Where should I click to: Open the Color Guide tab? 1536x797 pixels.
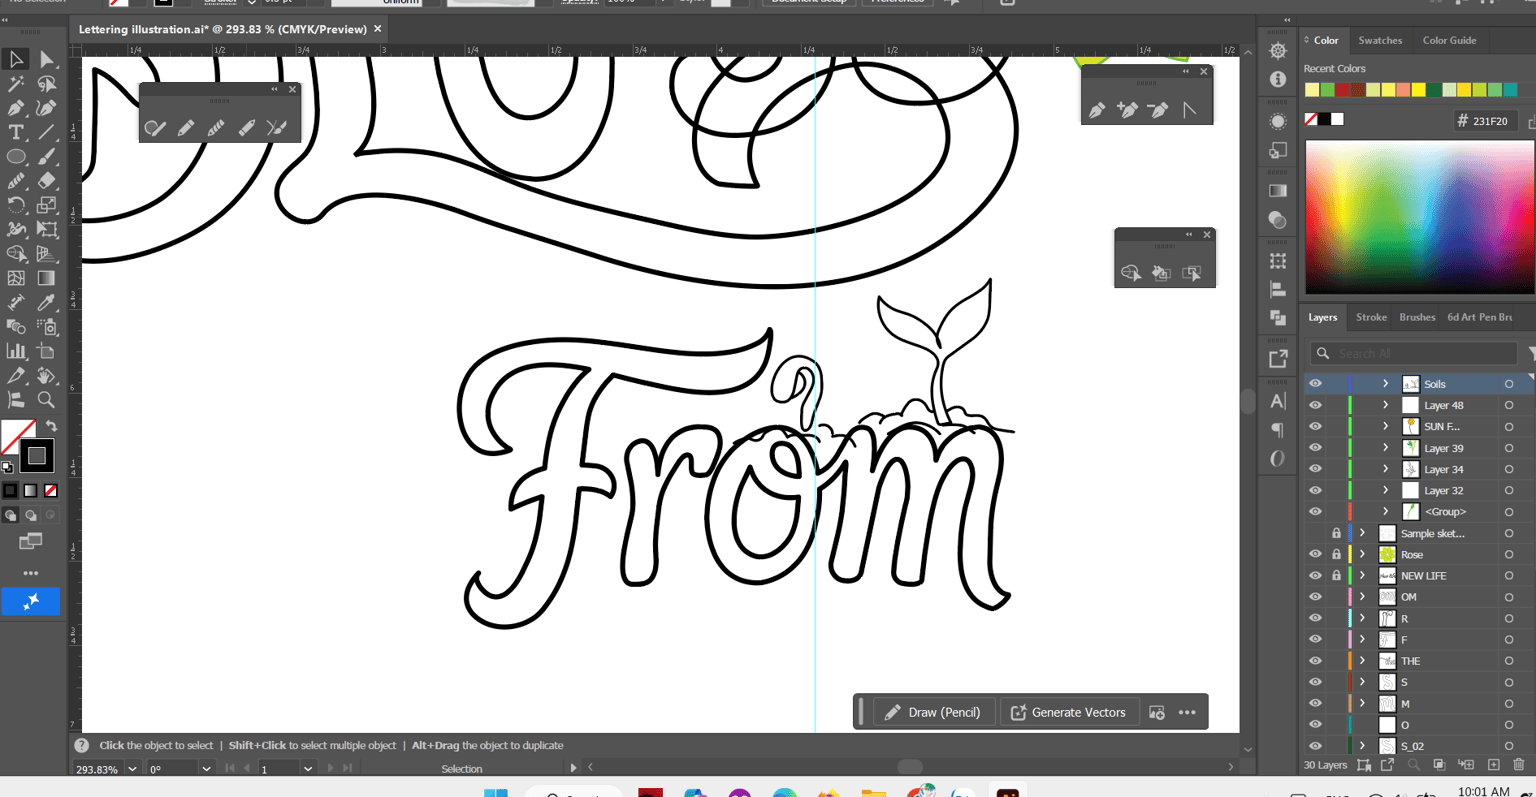pos(1449,41)
